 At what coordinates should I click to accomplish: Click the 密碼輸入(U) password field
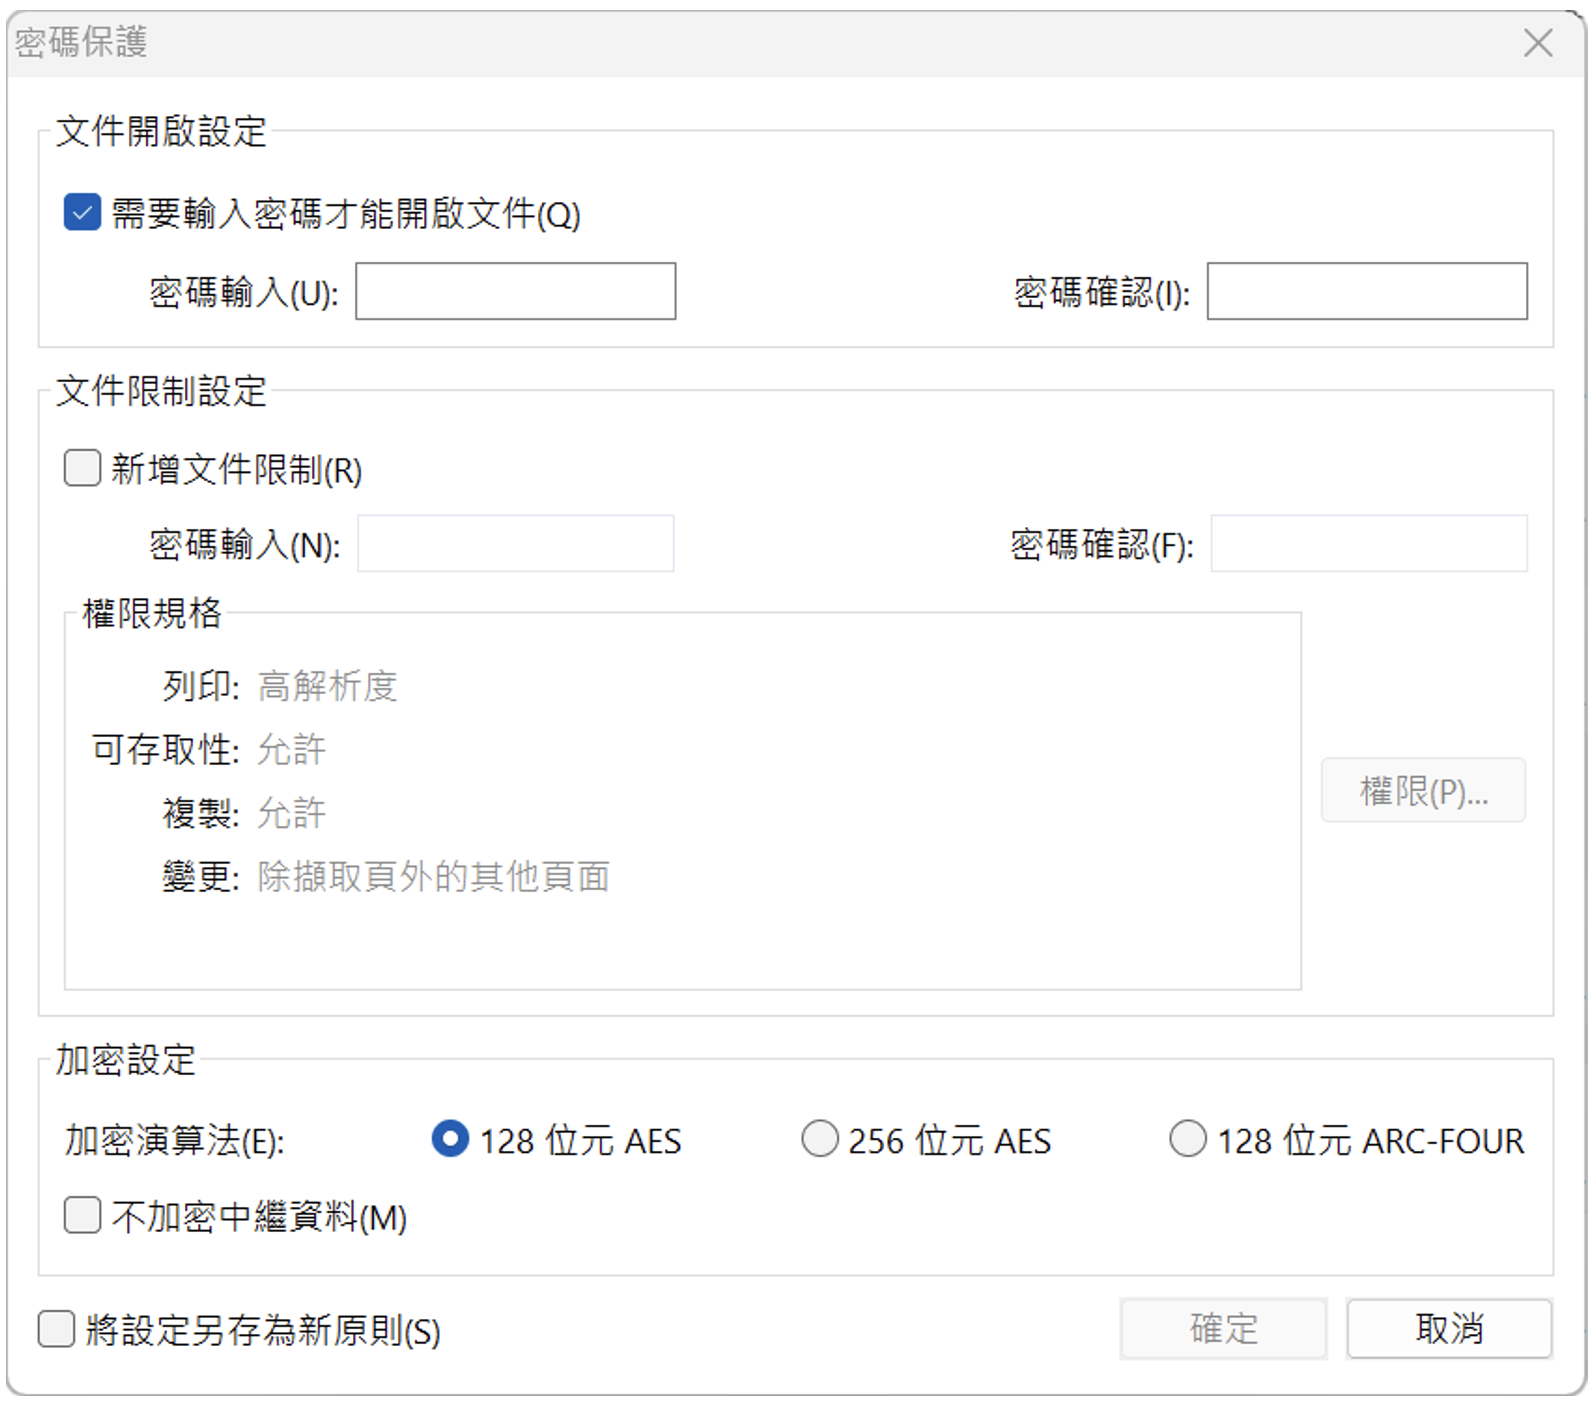click(515, 292)
